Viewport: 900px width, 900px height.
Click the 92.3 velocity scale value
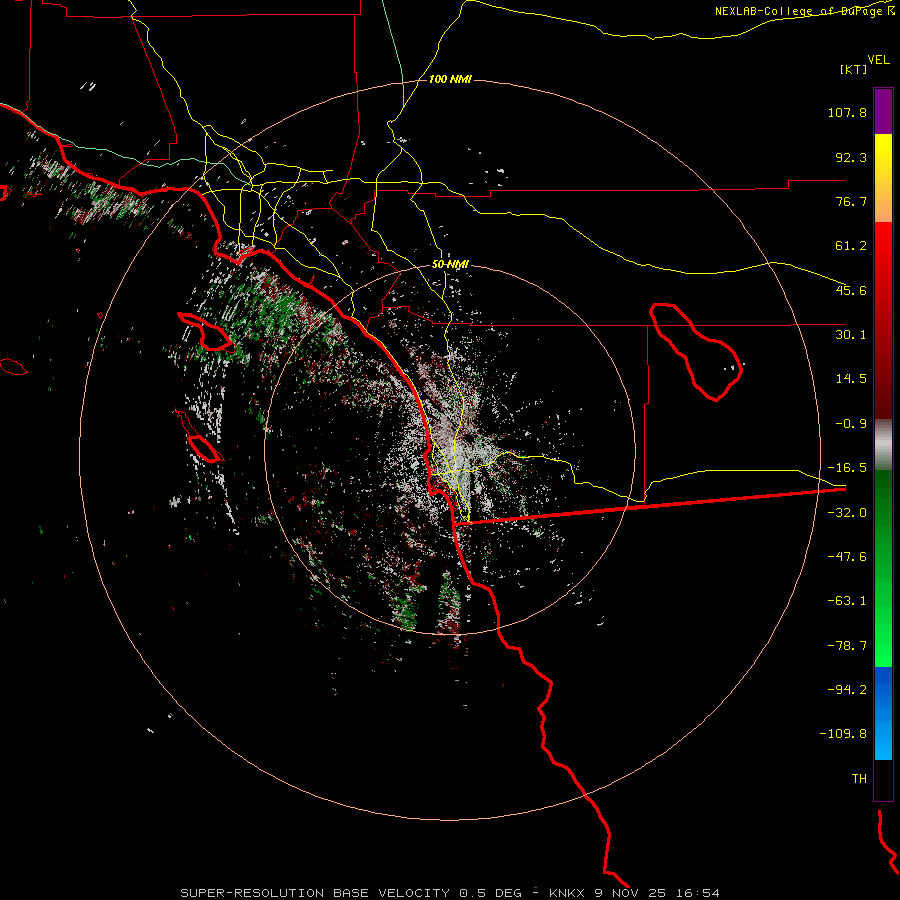[x=851, y=157]
